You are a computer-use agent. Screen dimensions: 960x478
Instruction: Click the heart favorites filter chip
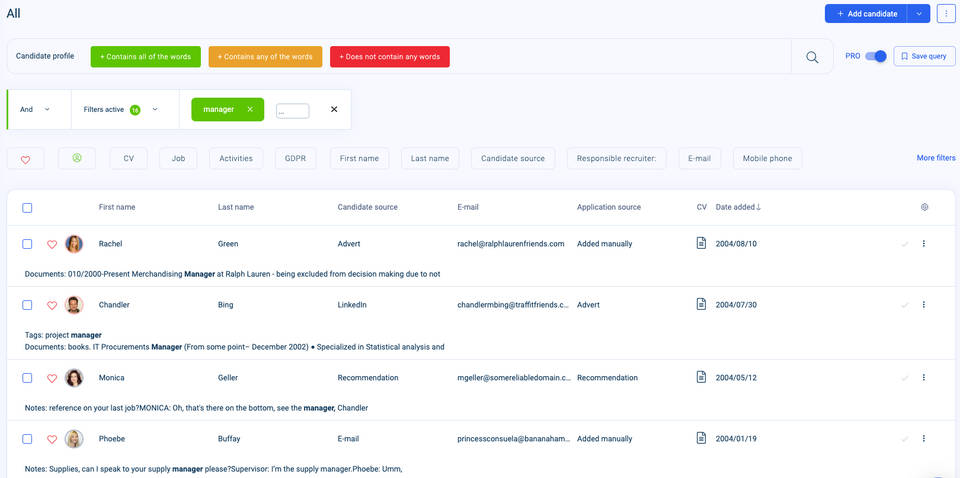pyautogui.click(x=26, y=159)
